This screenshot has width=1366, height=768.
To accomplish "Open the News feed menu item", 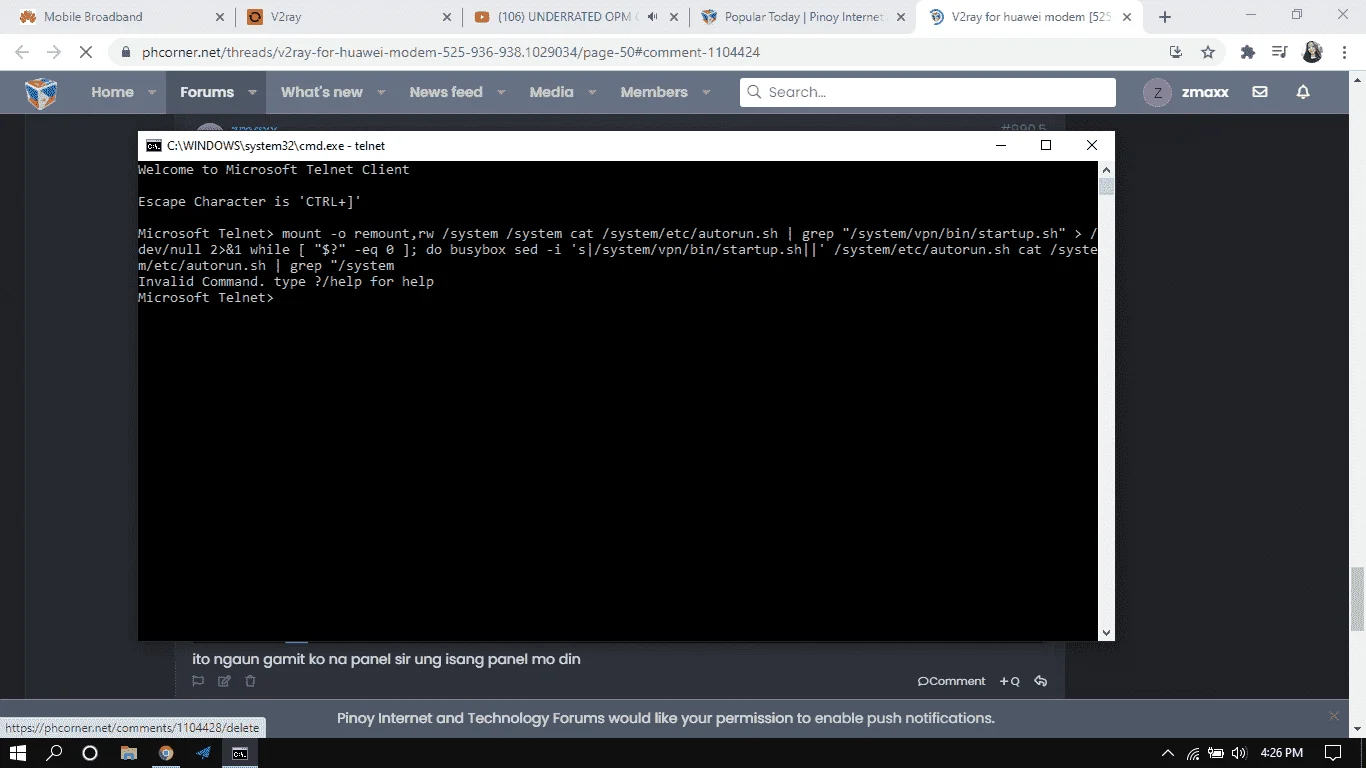I will (x=446, y=92).
